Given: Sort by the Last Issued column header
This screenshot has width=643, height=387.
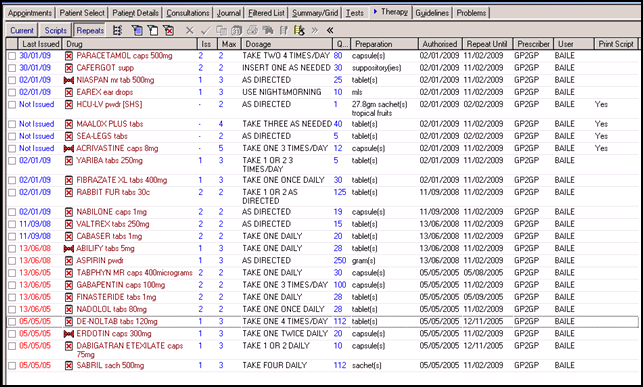Looking at the screenshot, I should [40, 44].
